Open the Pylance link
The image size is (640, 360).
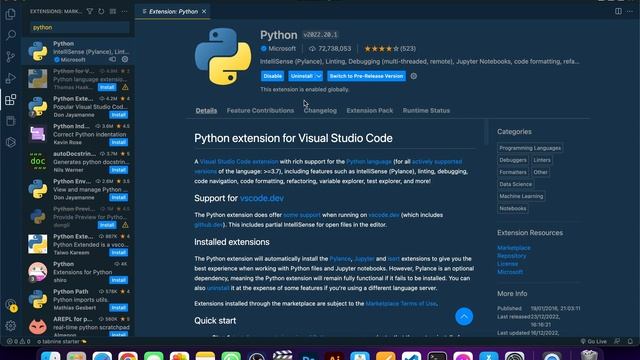click(x=340, y=259)
